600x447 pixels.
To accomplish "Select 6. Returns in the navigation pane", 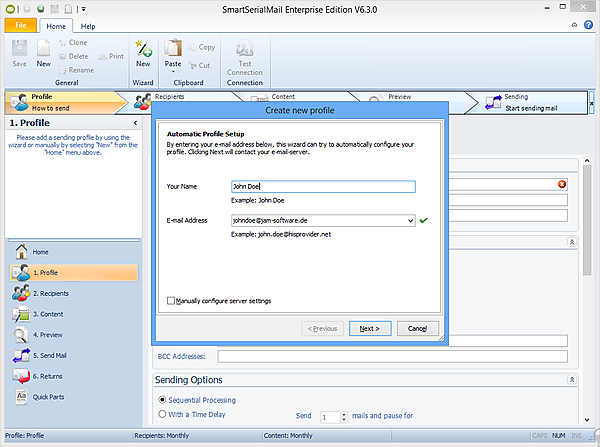I will [x=73, y=376].
